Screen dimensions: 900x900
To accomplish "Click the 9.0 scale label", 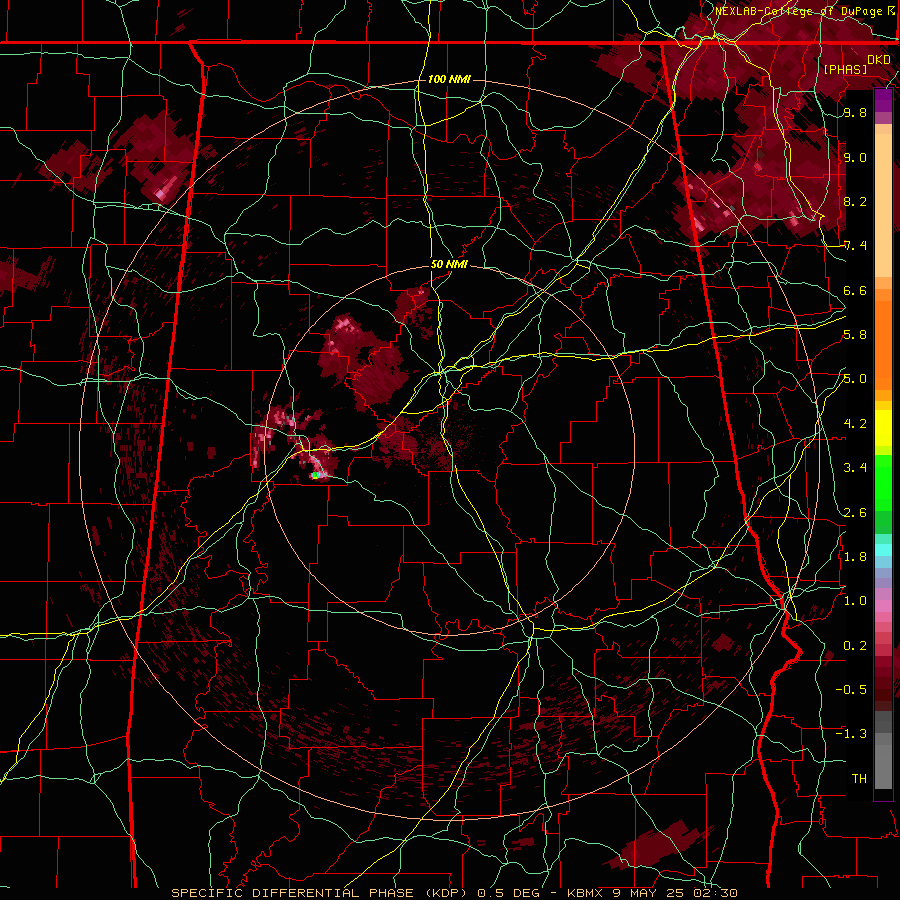I will coord(855,157).
